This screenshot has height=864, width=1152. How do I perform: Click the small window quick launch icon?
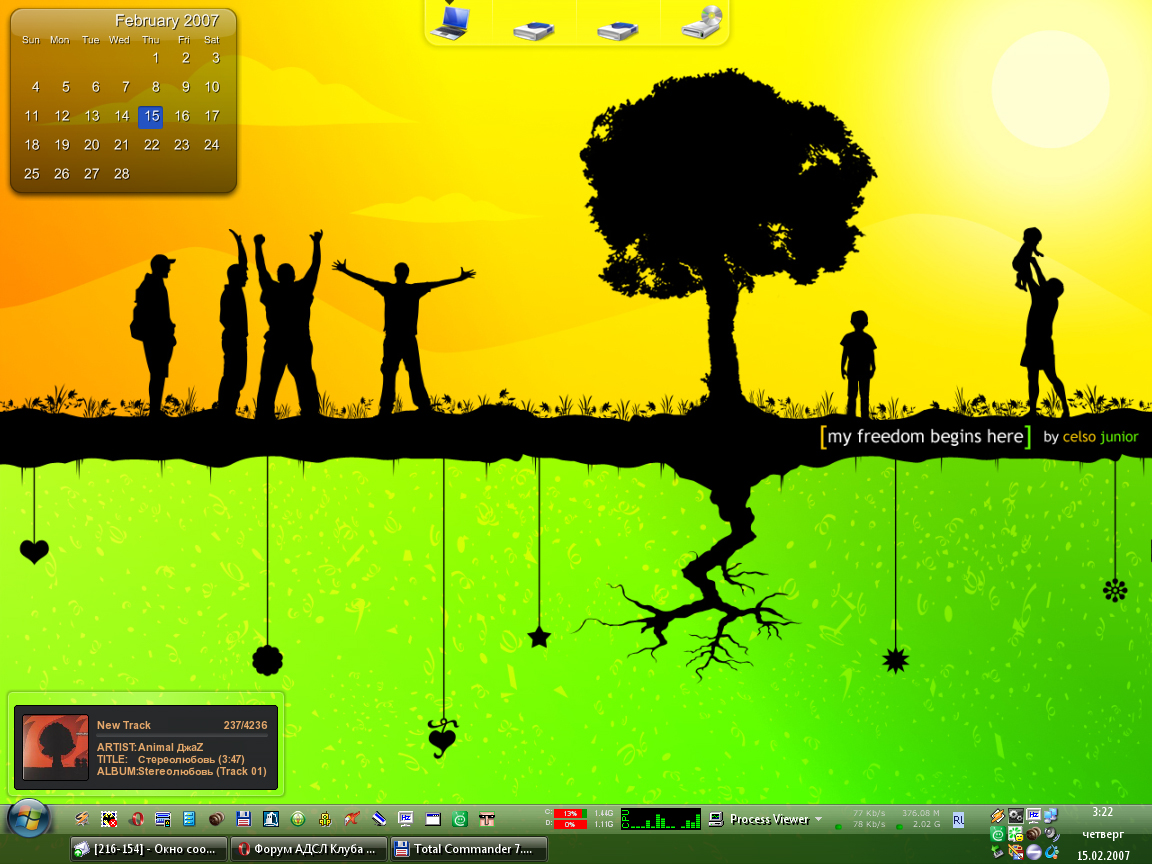point(433,818)
